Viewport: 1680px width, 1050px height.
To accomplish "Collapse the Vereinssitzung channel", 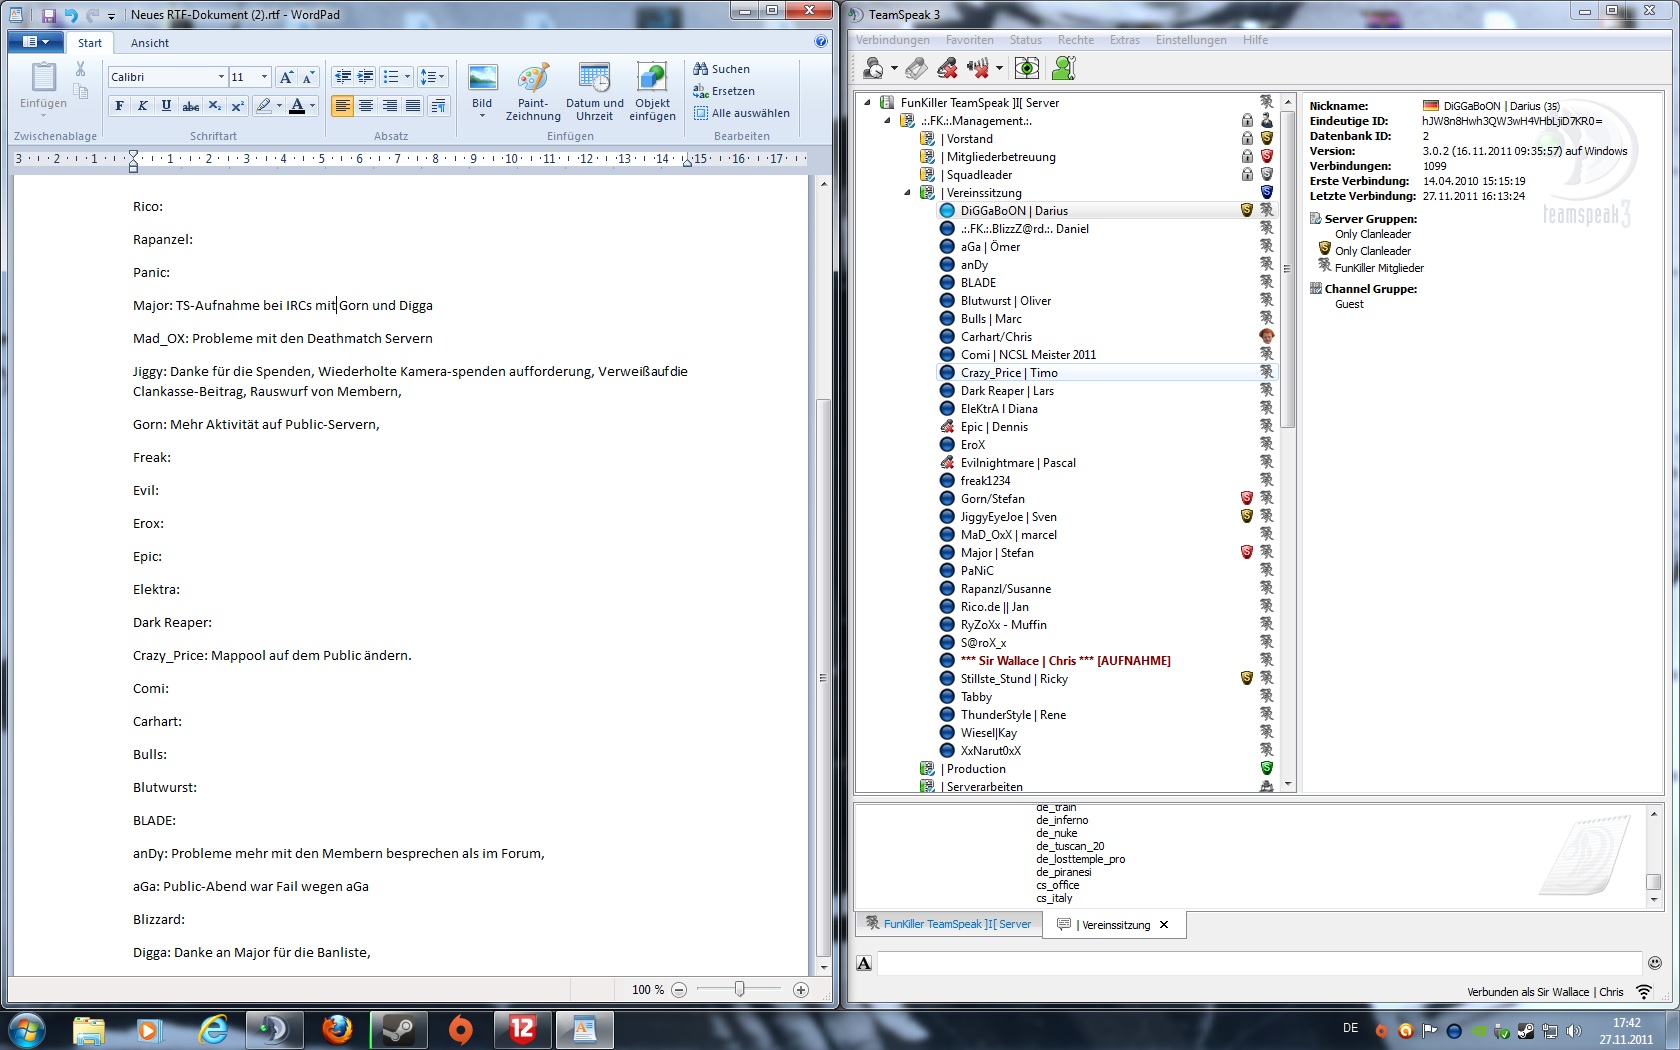I will 908,193.
